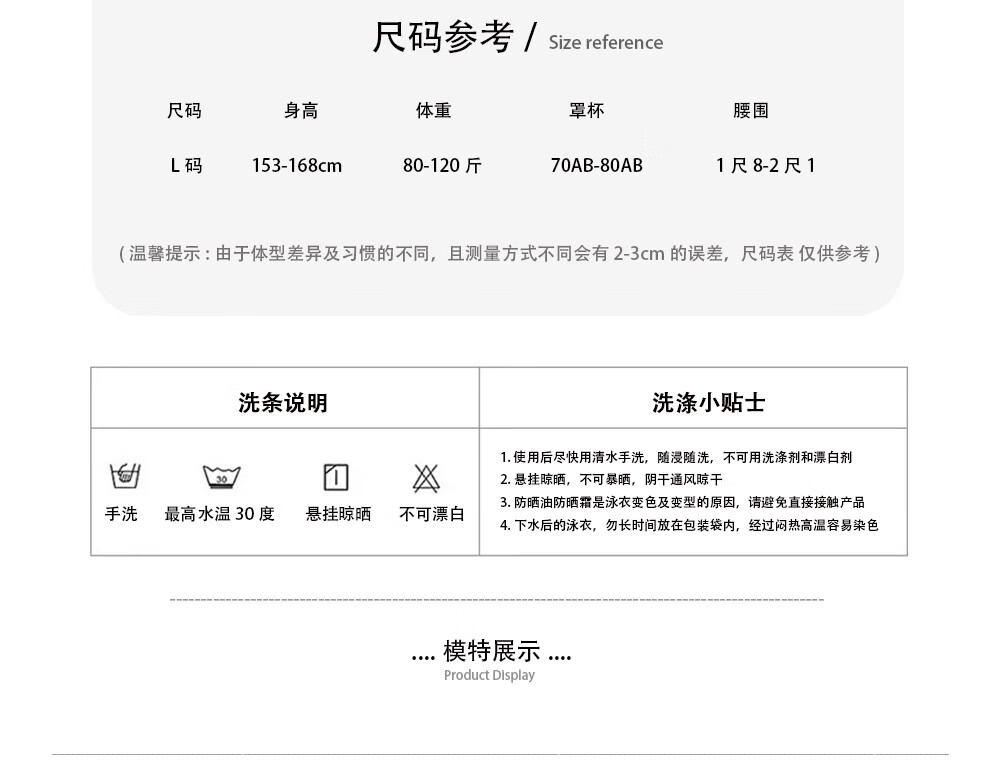The width and height of the screenshot is (990, 762).
Task: Click the 70AB-80AB cup size value
Action: tap(596, 166)
